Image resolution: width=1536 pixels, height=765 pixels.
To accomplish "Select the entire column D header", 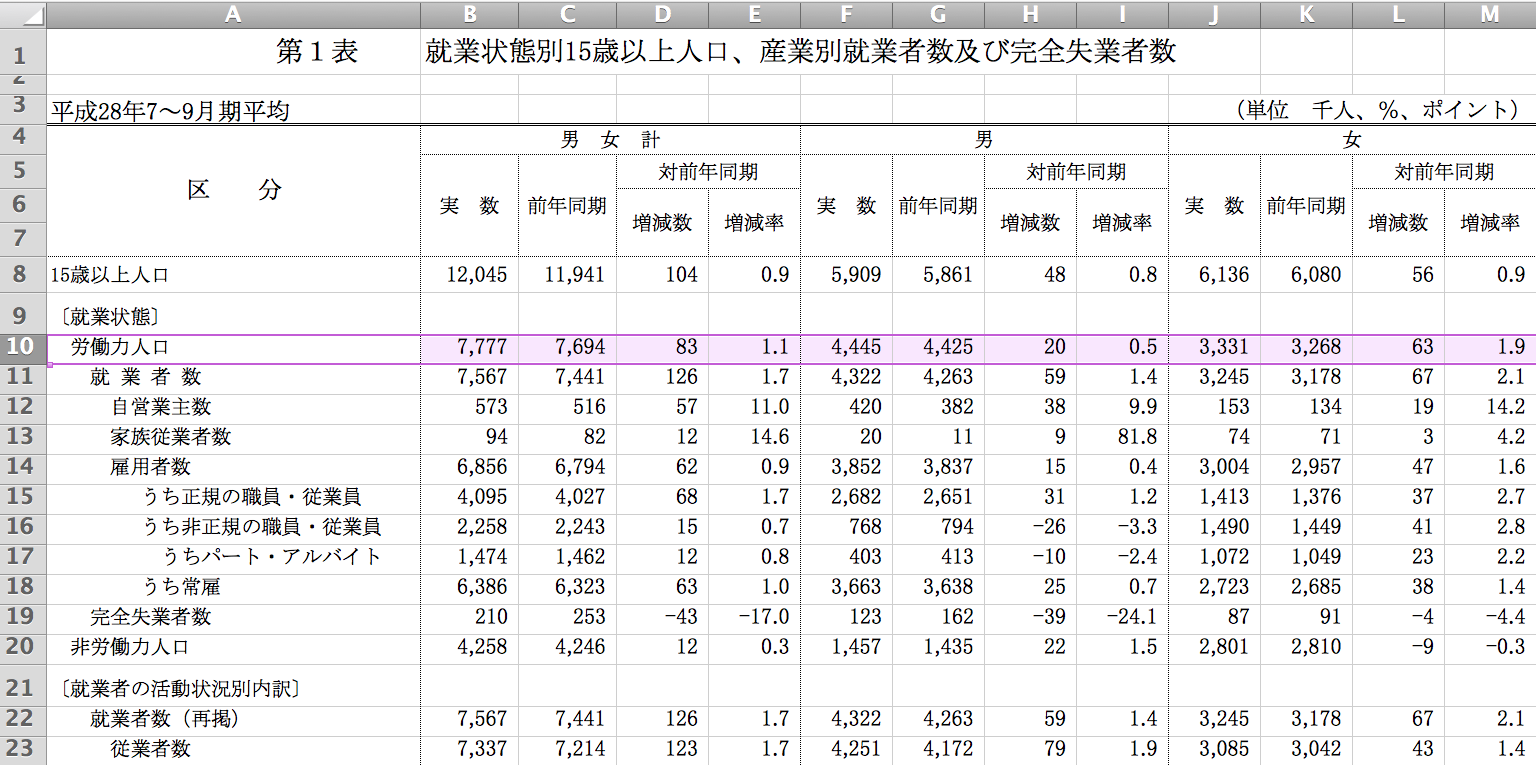I will [x=662, y=14].
